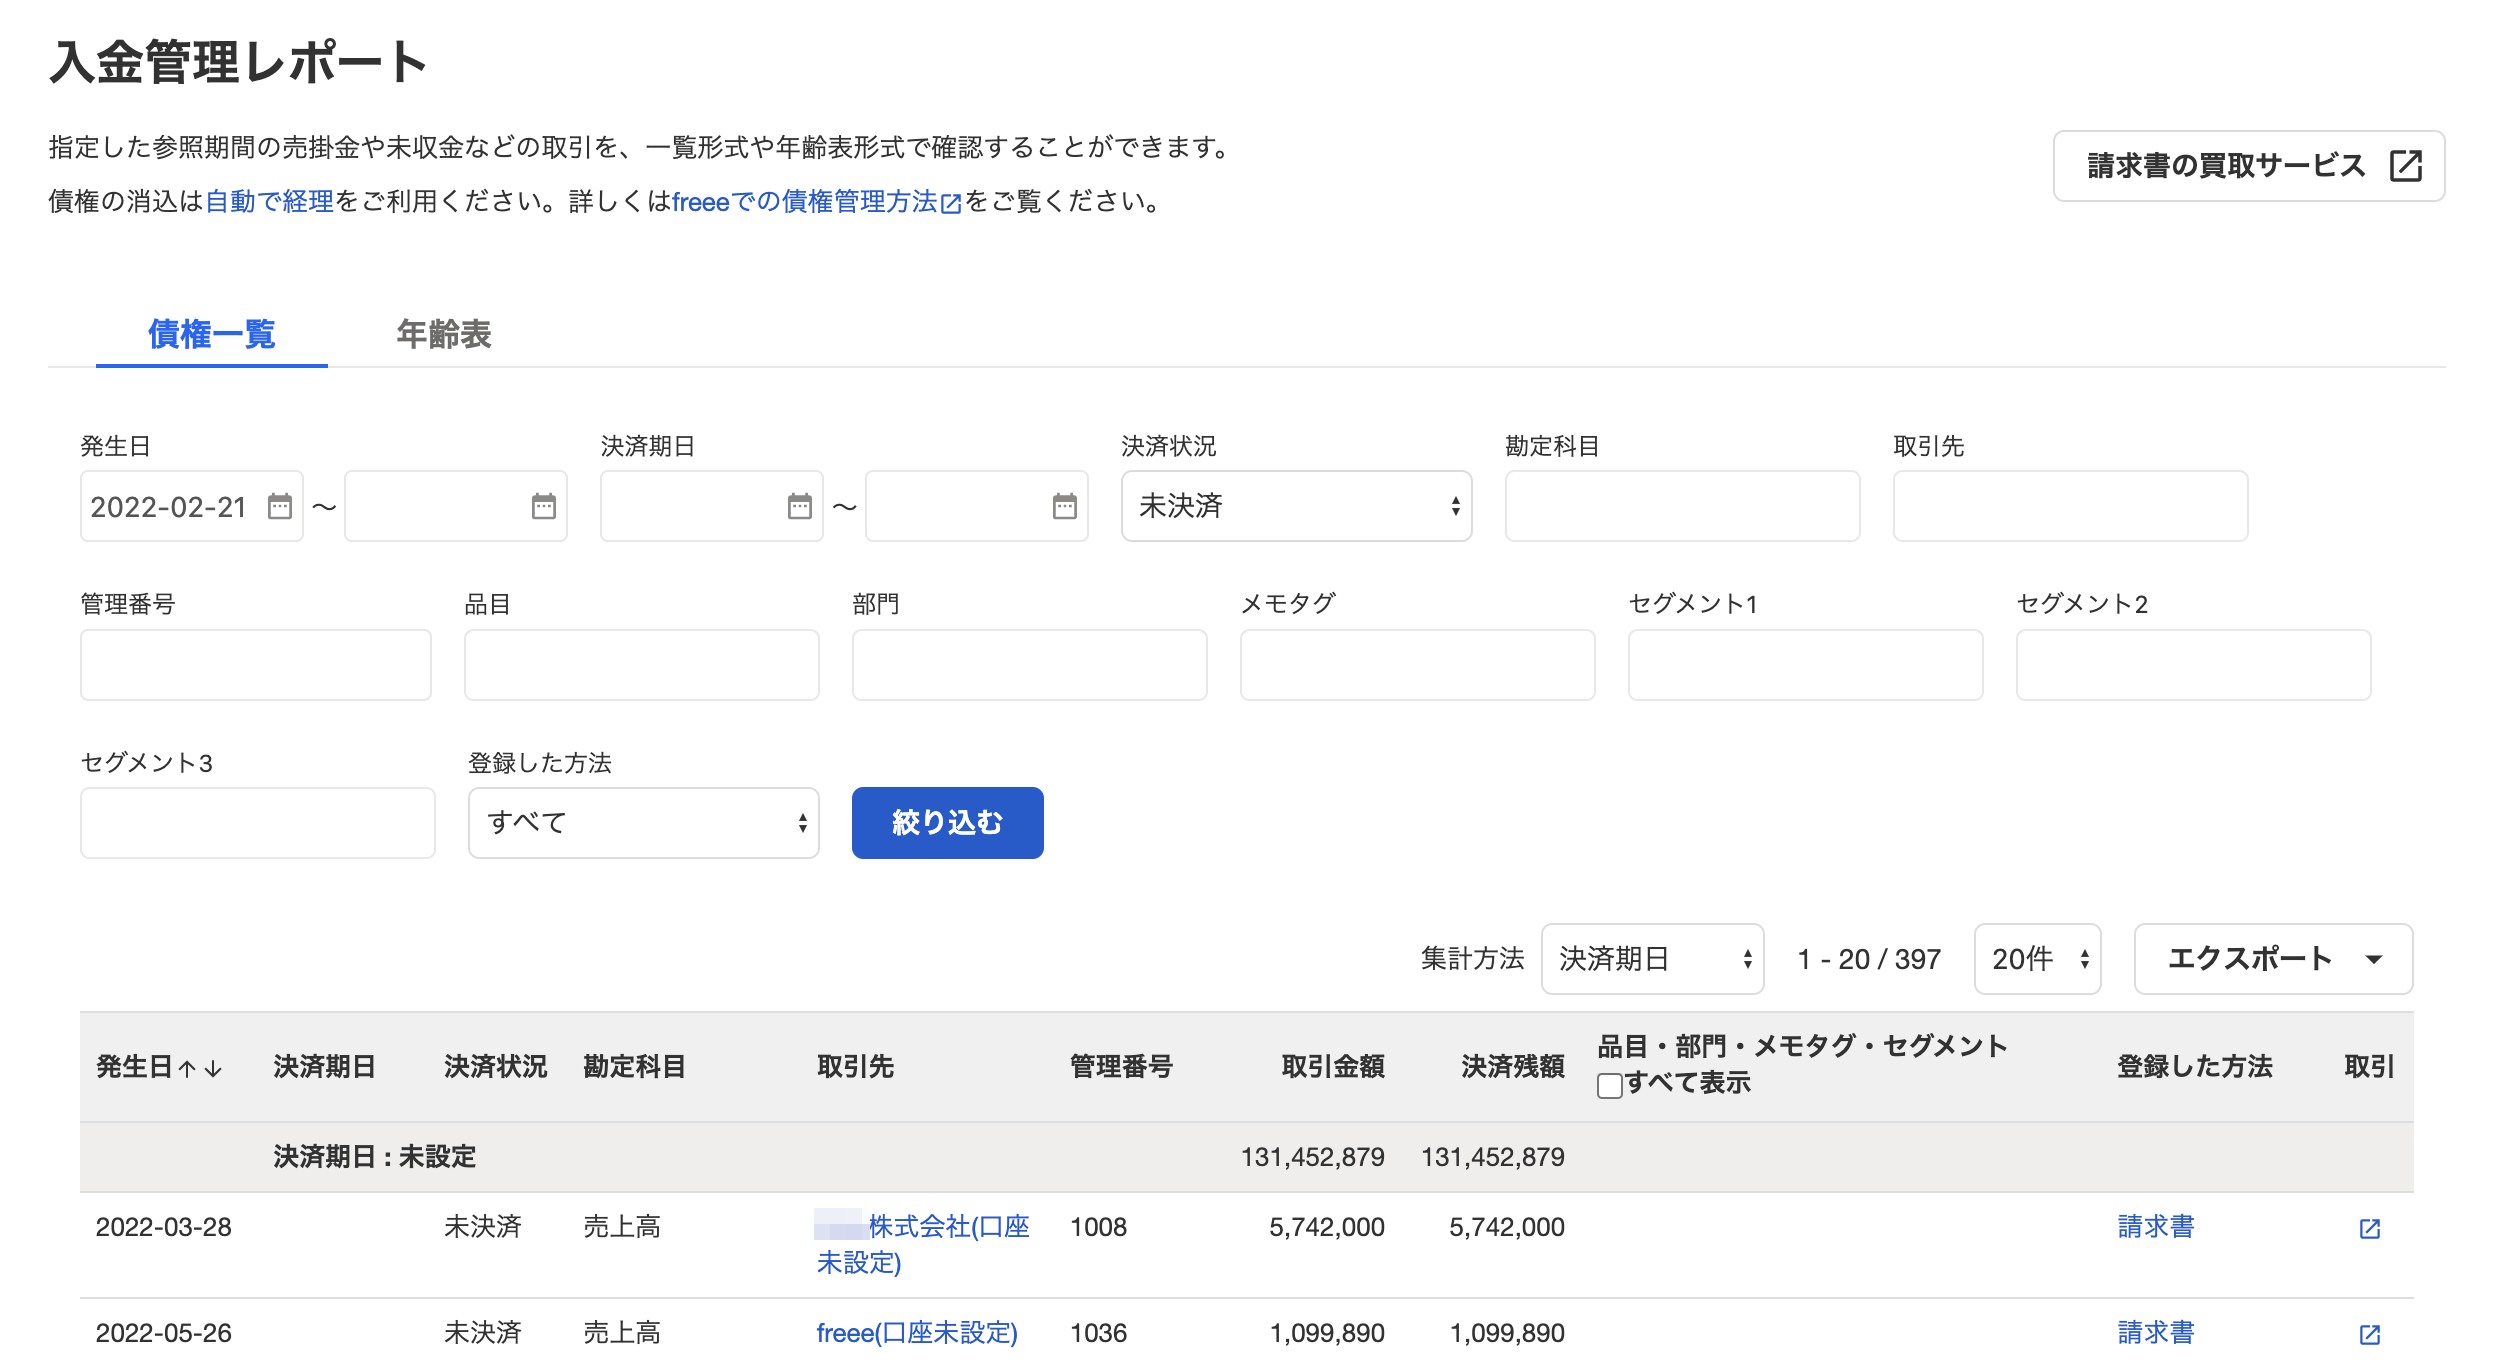Follow the 自動で経理 link
2494x1366 pixels.
(269, 202)
